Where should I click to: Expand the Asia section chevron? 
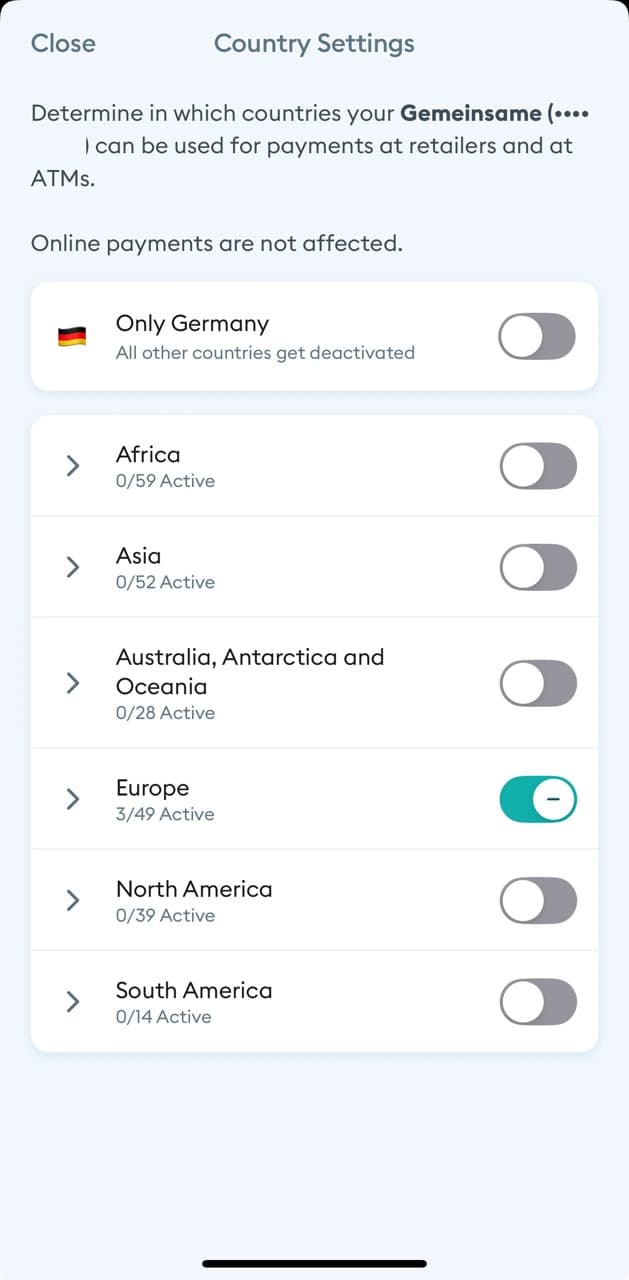click(71, 567)
